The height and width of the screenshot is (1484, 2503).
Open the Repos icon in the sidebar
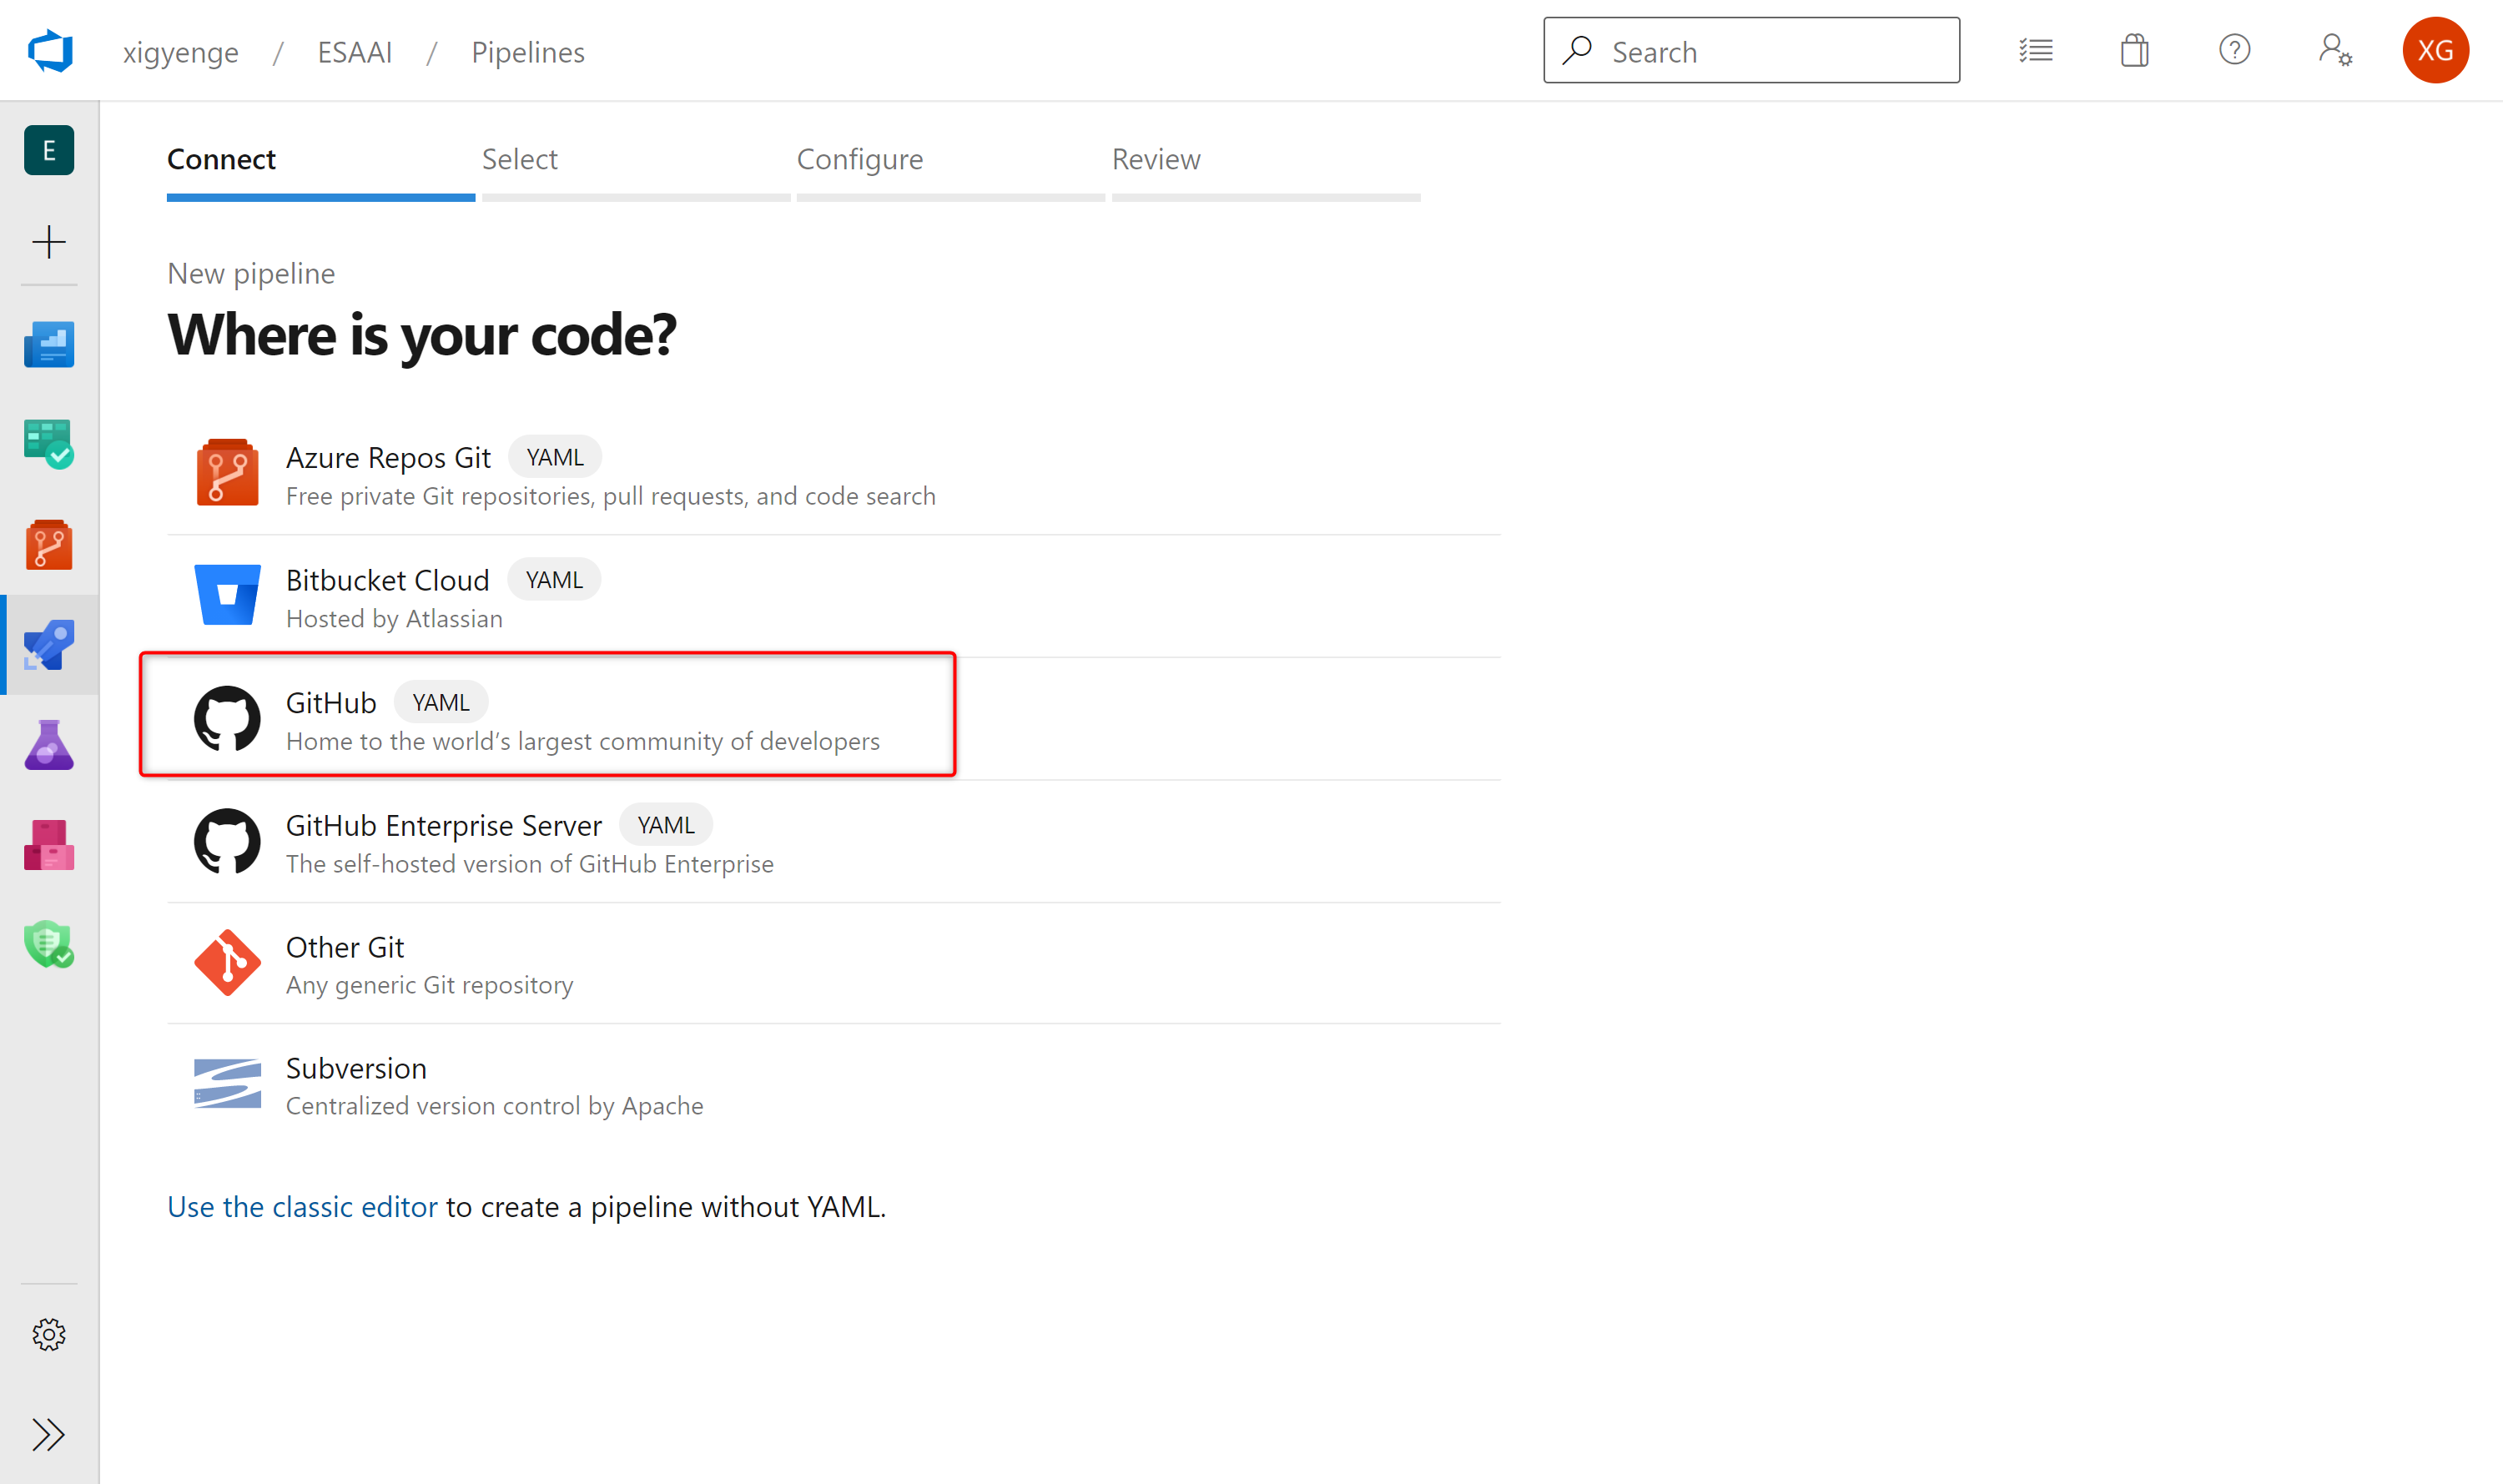click(x=48, y=545)
